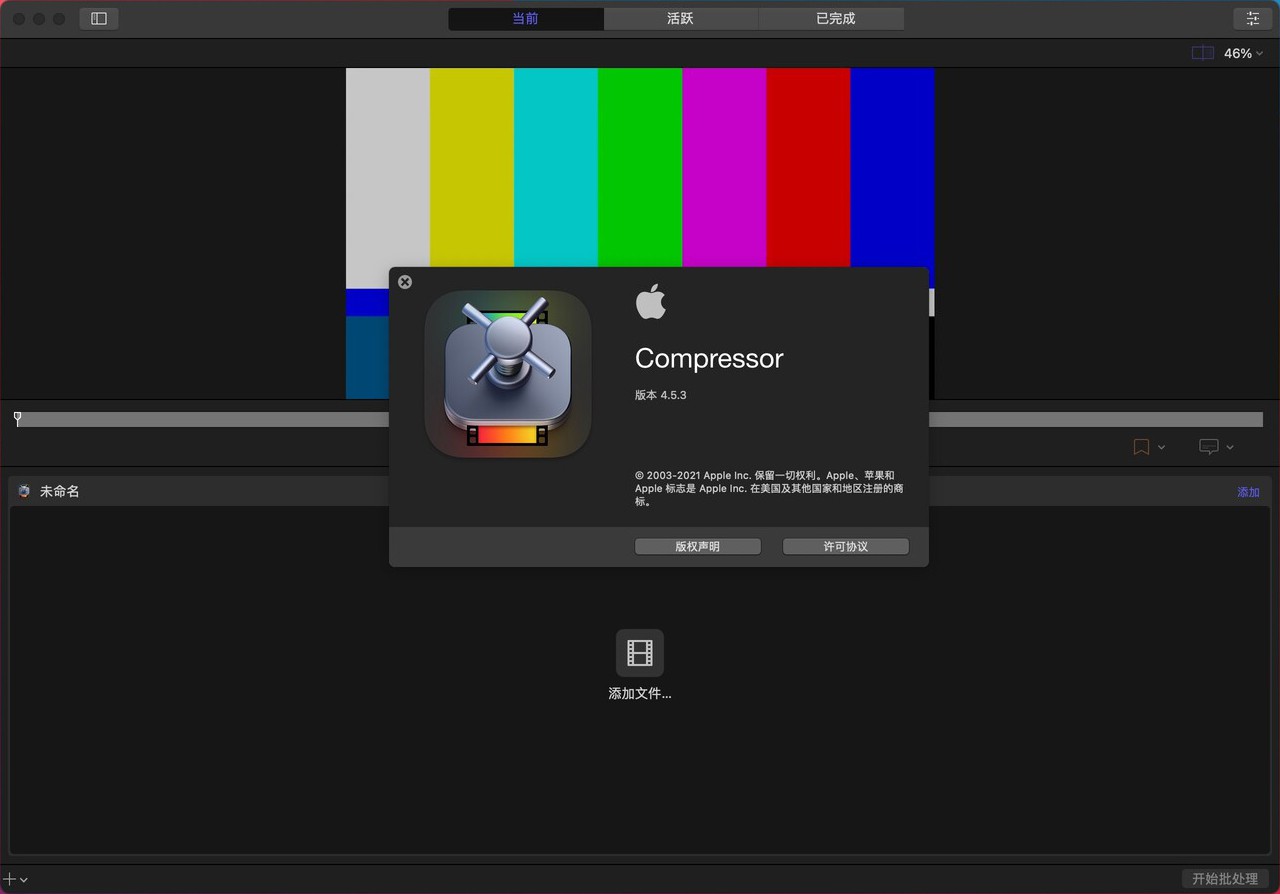Toggle the inspector sliders icon
This screenshot has height=894, width=1280.
pos(1252,18)
